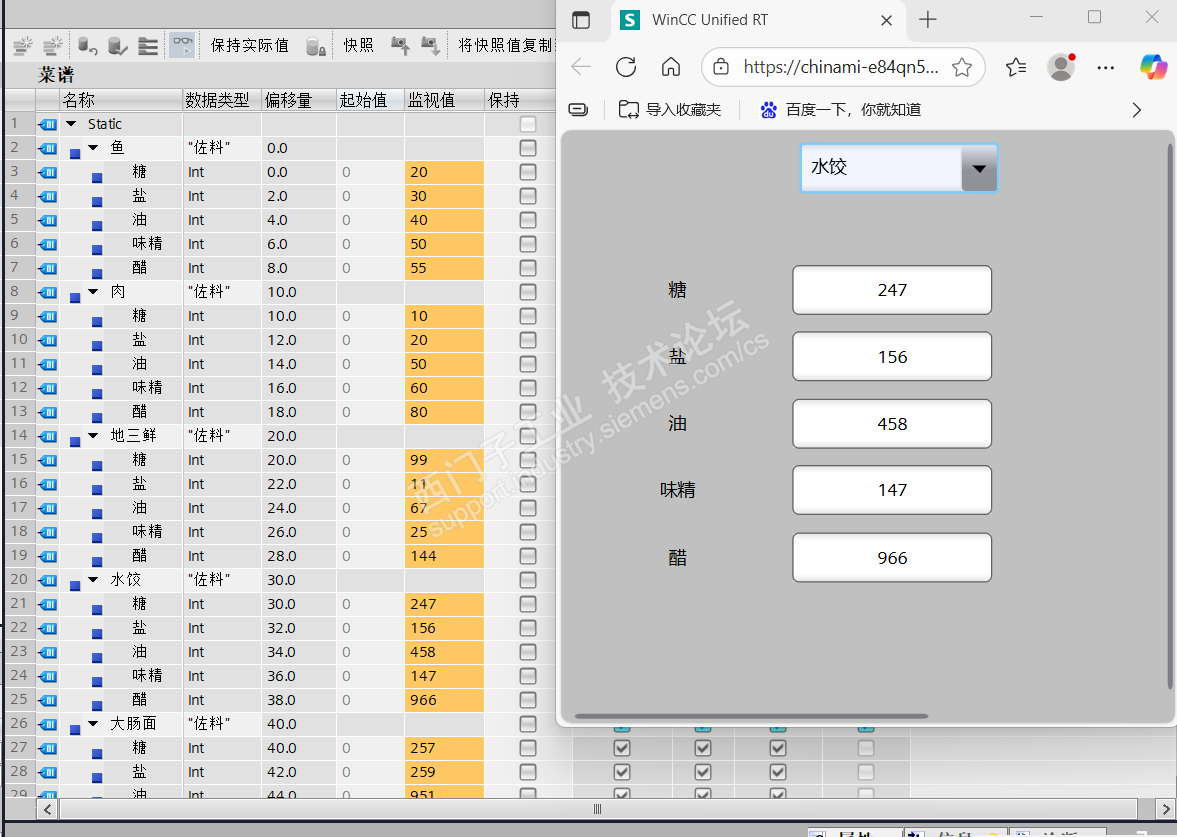Go back in the browser

coord(581,68)
